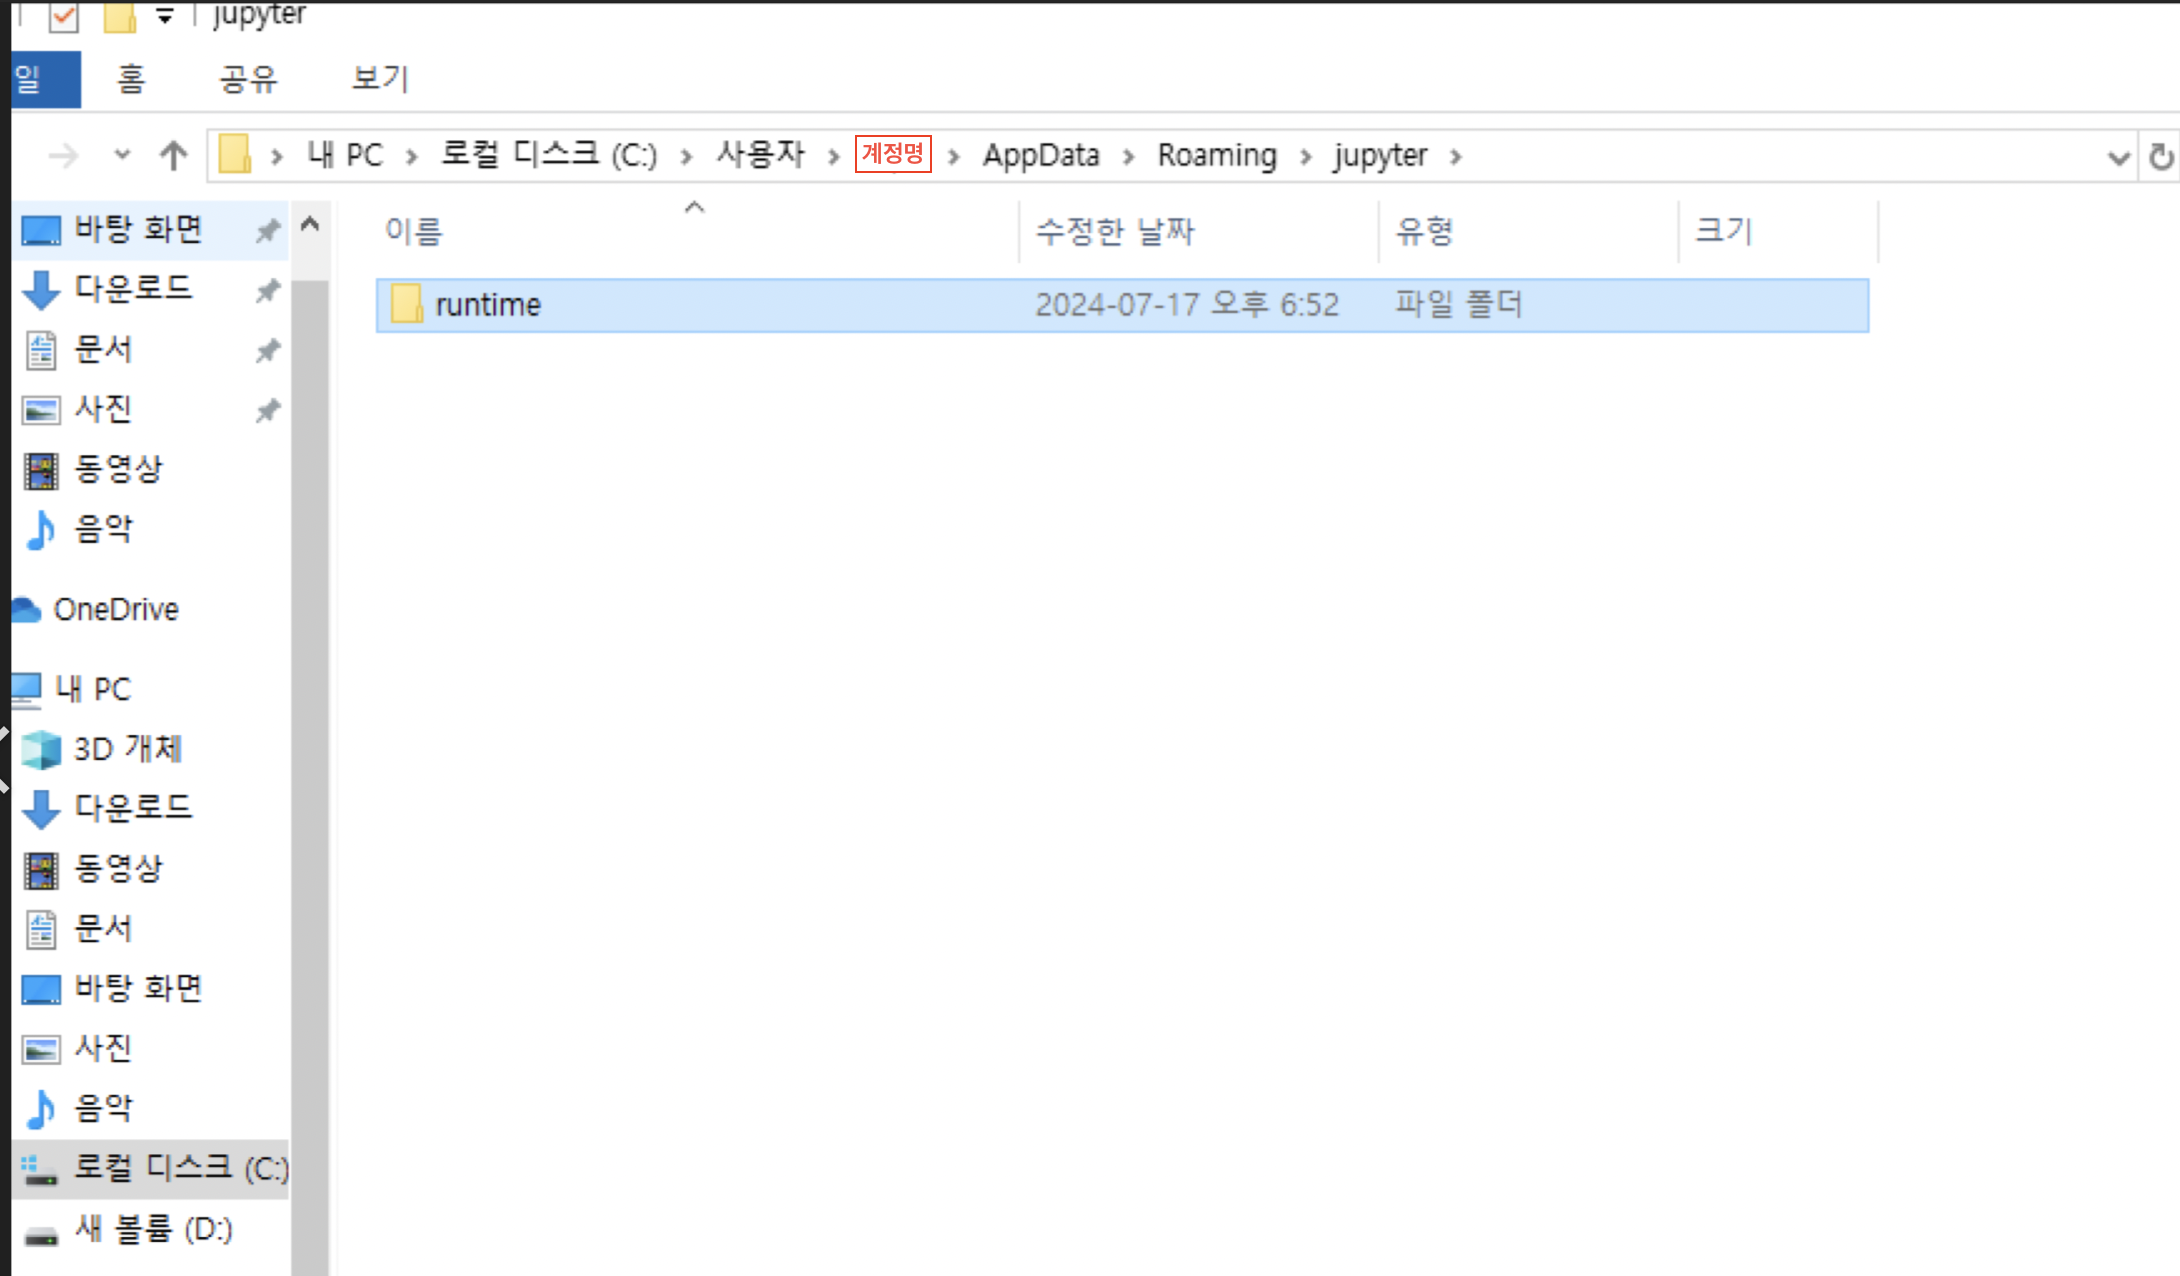Navigate to 계정명 breadcrumb

[893, 154]
